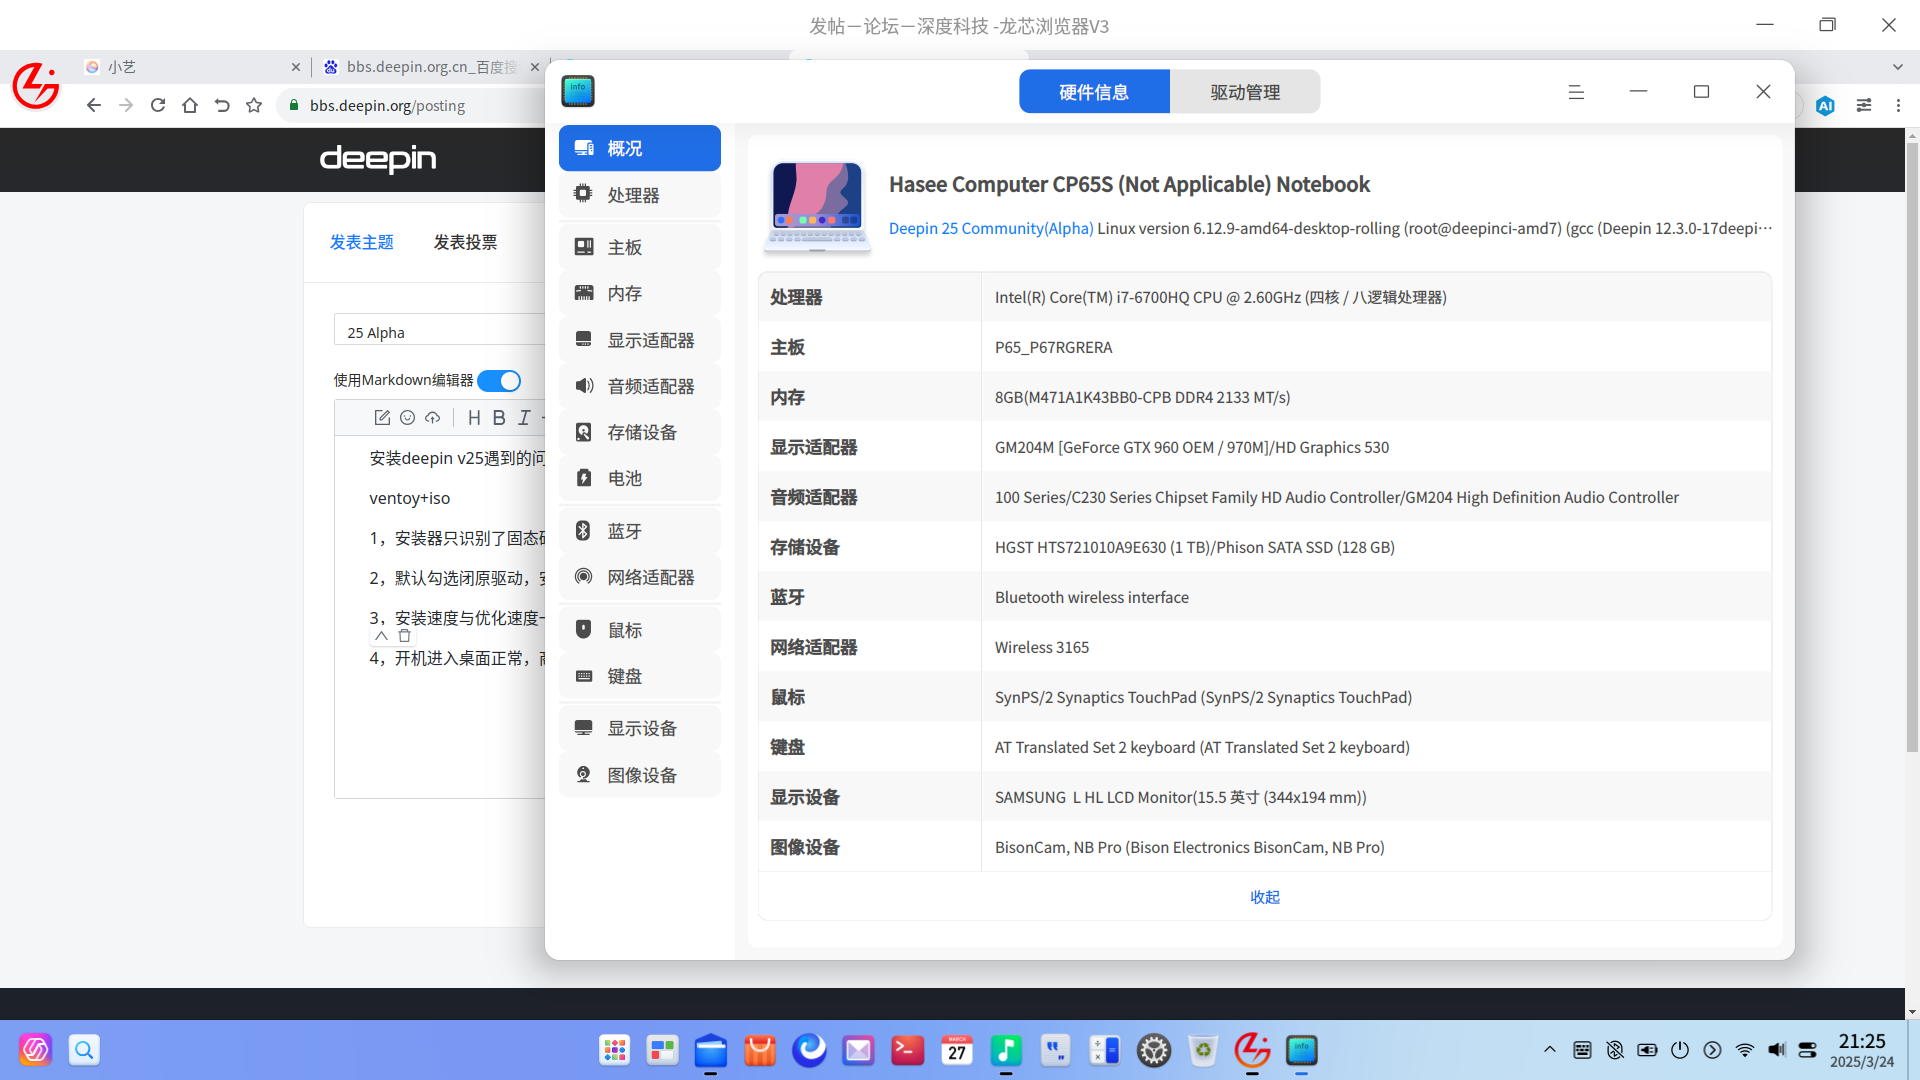Image resolution: width=1920 pixels, height=1080 pixels.
Task: Open 键盘 sidebar item
Action: click(639, 676)
